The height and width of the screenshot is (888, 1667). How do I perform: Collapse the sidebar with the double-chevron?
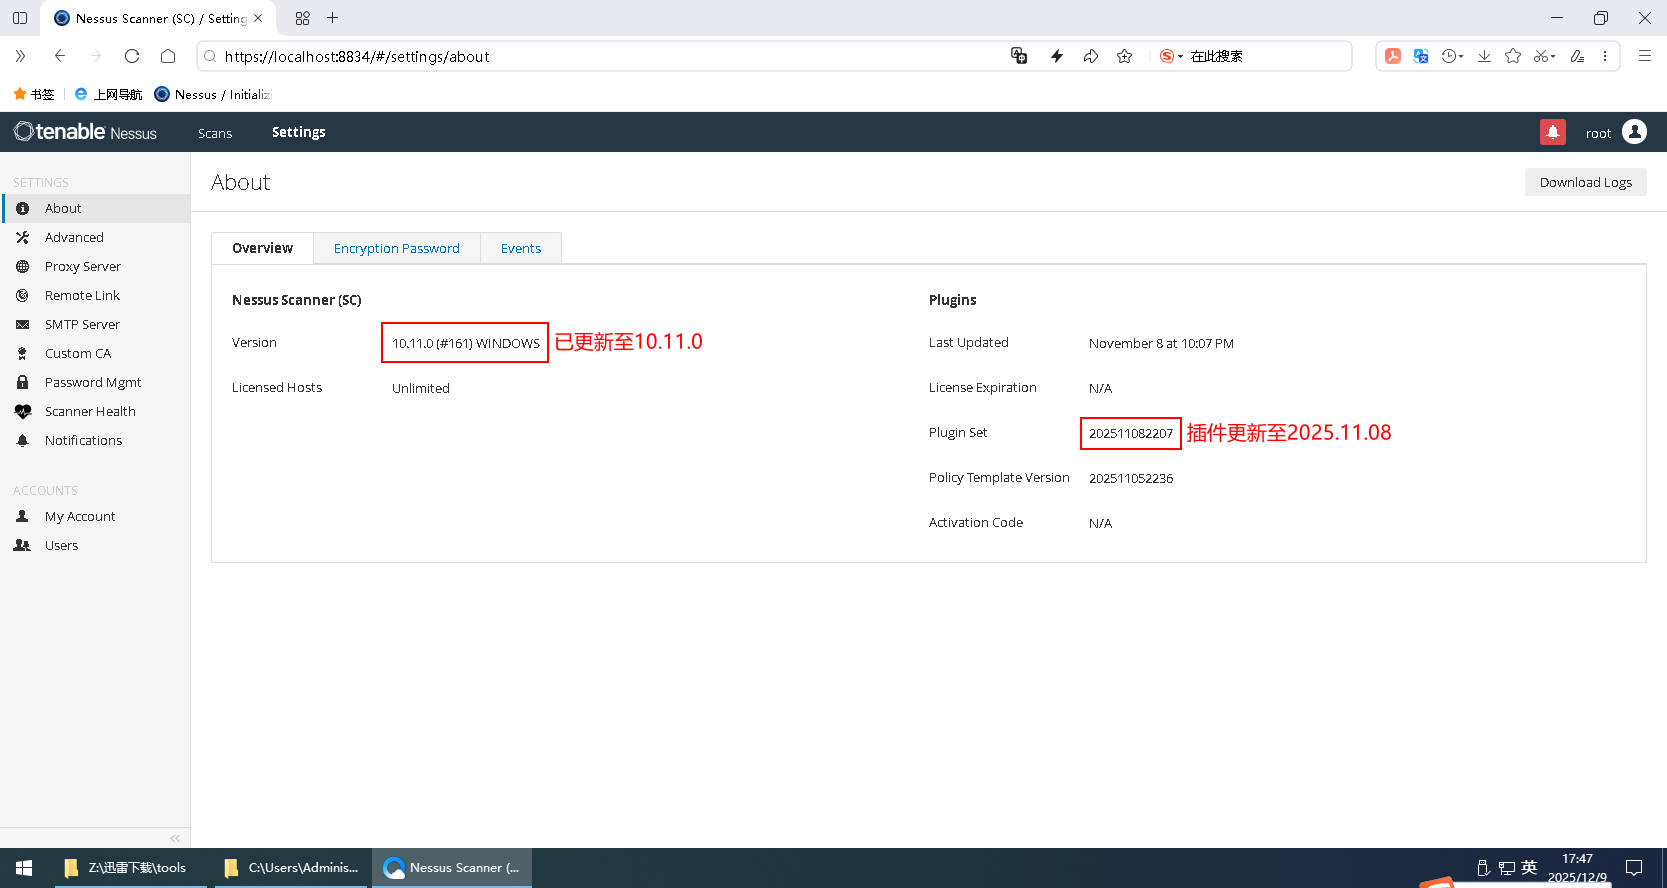175,838
